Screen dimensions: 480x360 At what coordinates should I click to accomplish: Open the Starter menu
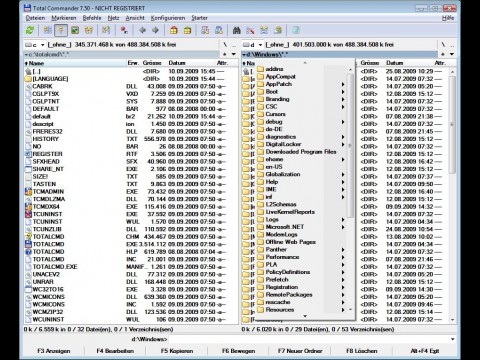click(x=199, y=18)
